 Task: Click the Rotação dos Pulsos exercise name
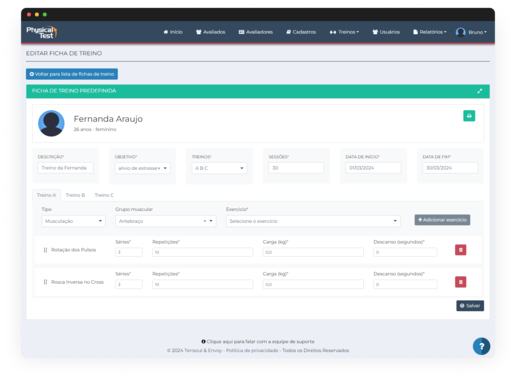click(73, 250)
